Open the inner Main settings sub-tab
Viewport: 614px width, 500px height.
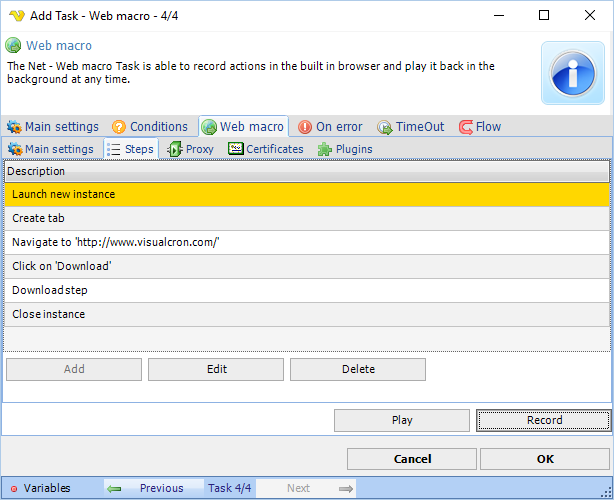point(51,149)
